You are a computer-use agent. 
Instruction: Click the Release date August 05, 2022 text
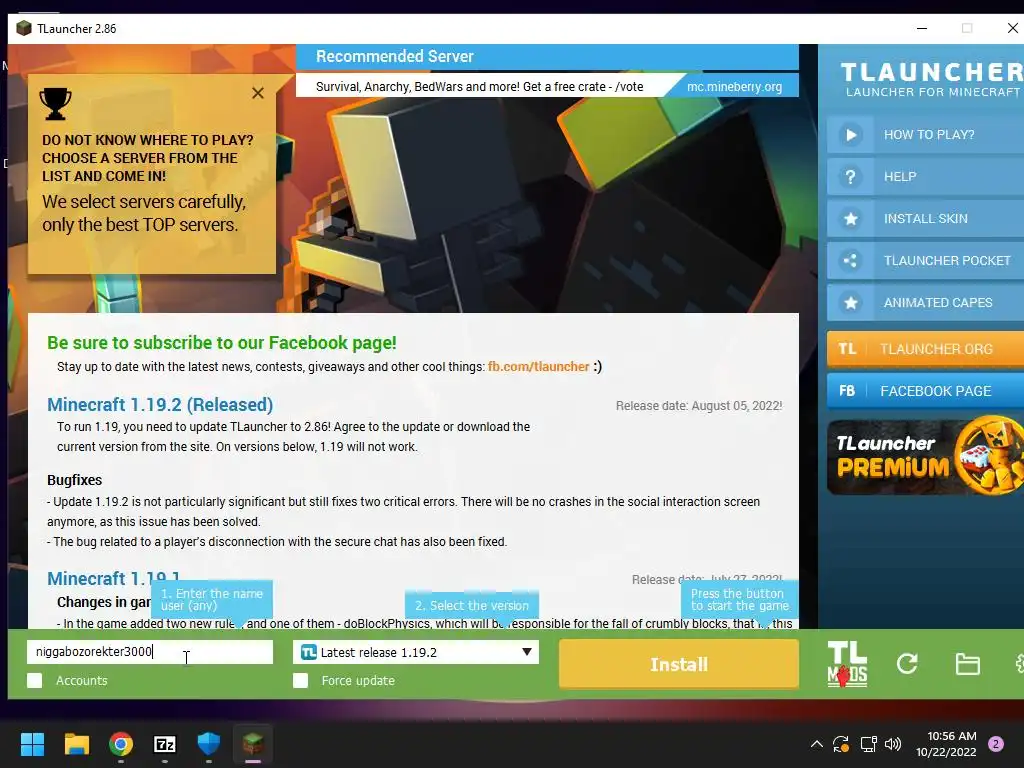click(699, 406)
